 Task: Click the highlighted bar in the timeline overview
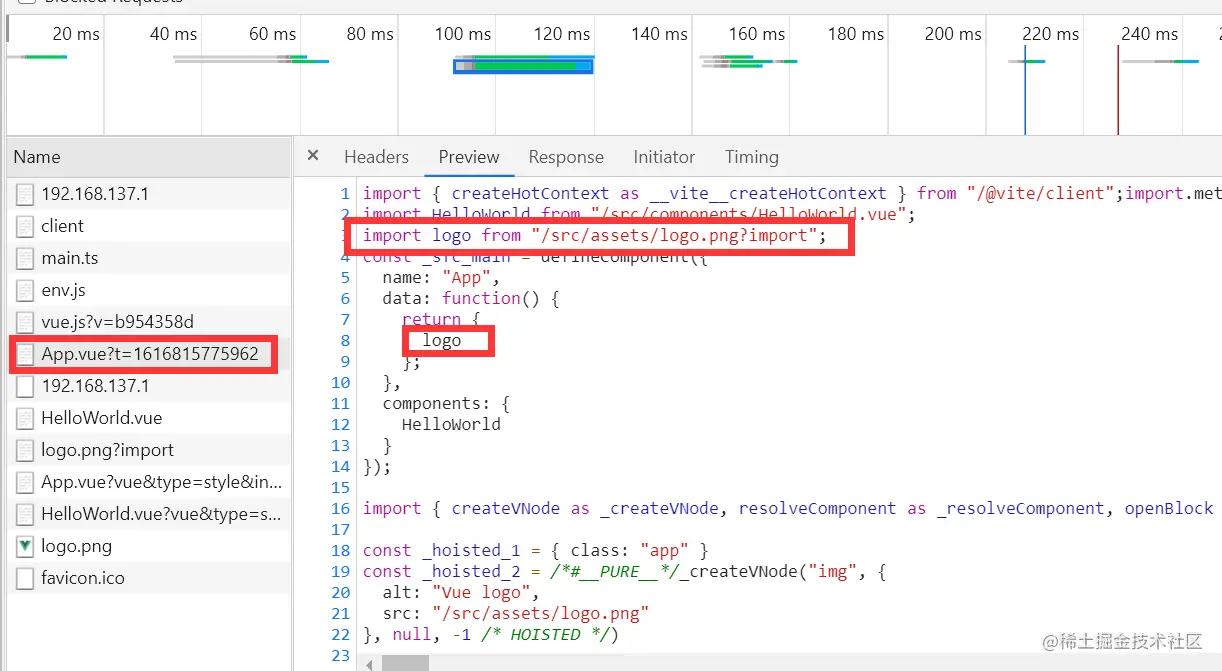(523, 66)
